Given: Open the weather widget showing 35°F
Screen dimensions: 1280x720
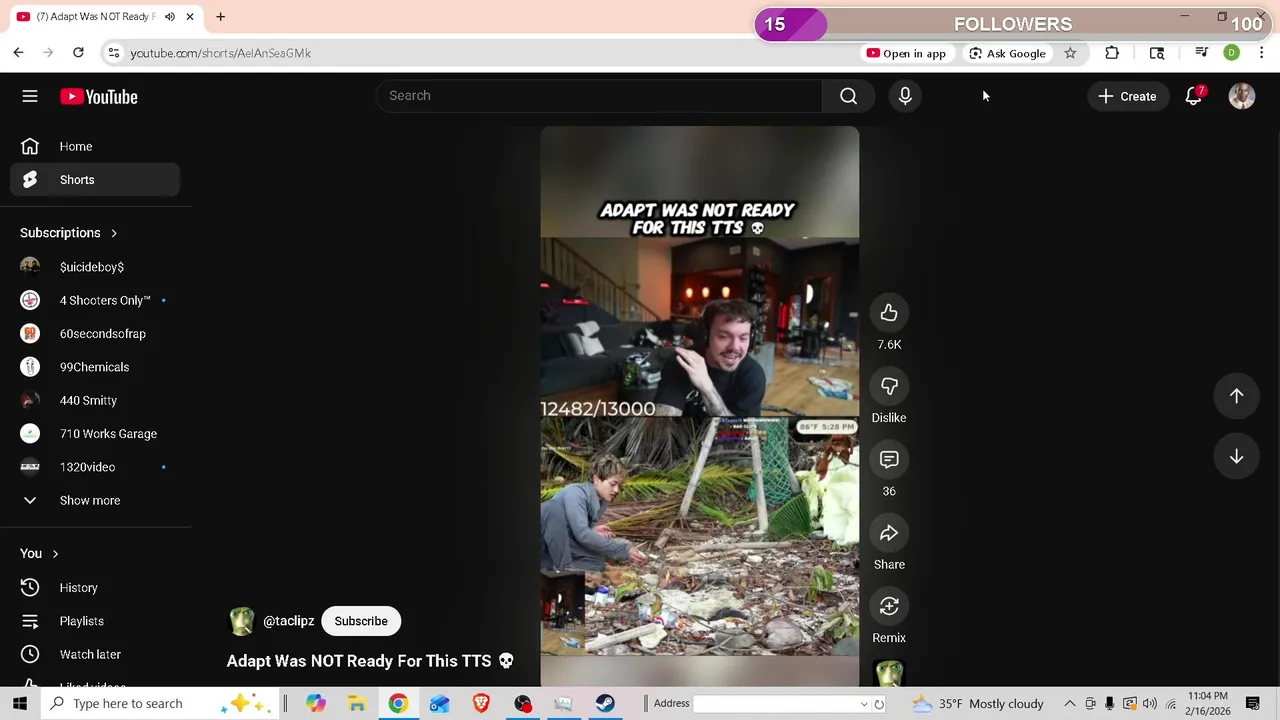Looking at the screenshot, I should [979, 704].
